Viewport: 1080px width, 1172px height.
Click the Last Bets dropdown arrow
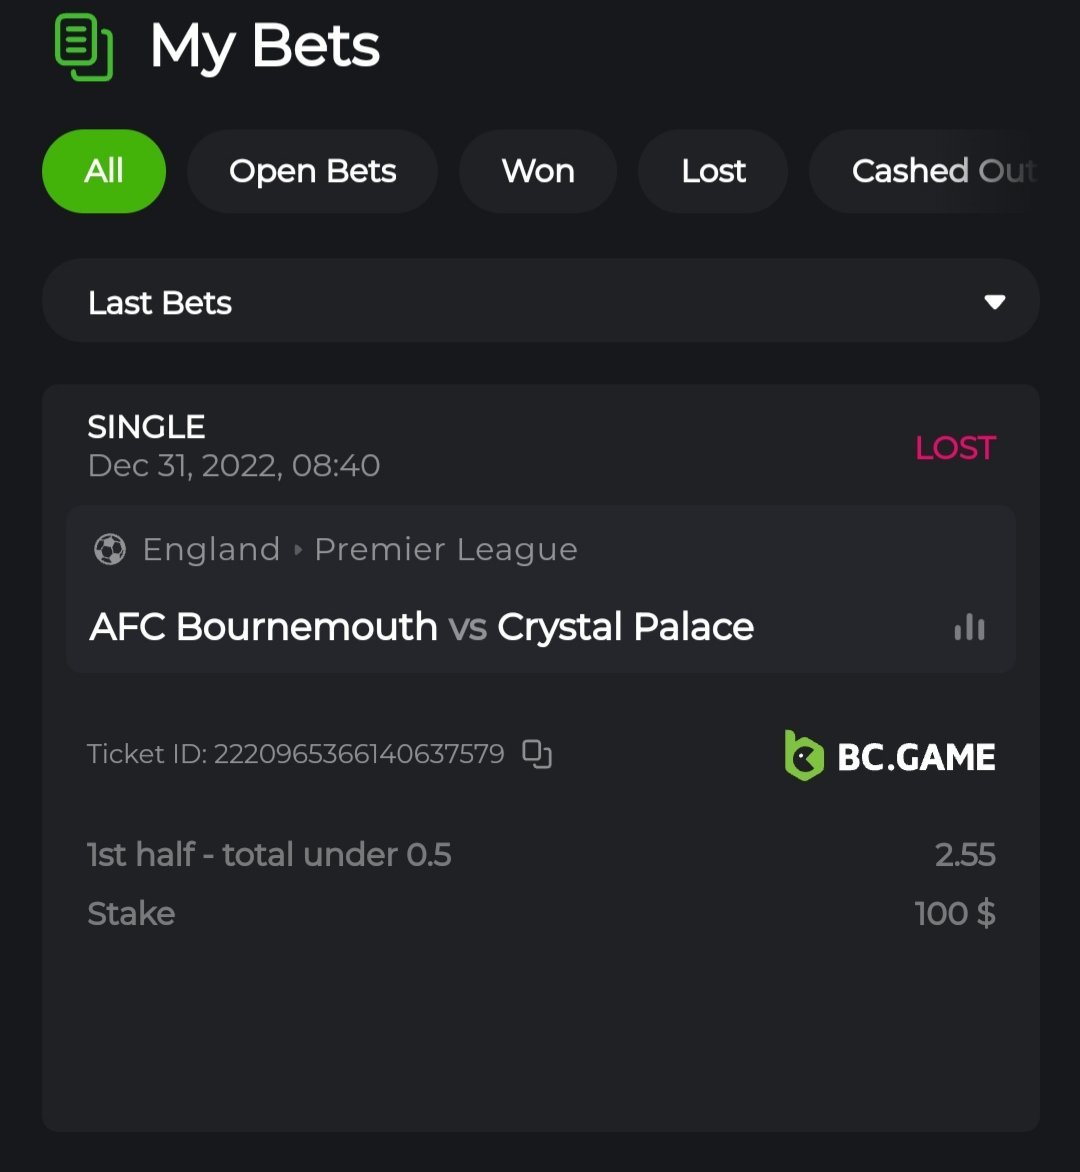click(x=994, y=302)
